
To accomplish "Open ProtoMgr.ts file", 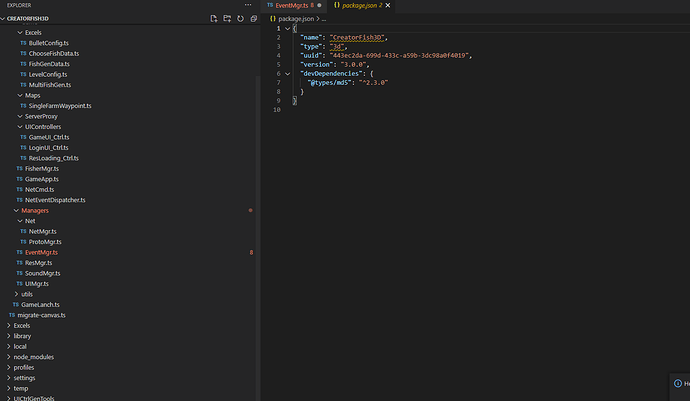I will (45, 242).
